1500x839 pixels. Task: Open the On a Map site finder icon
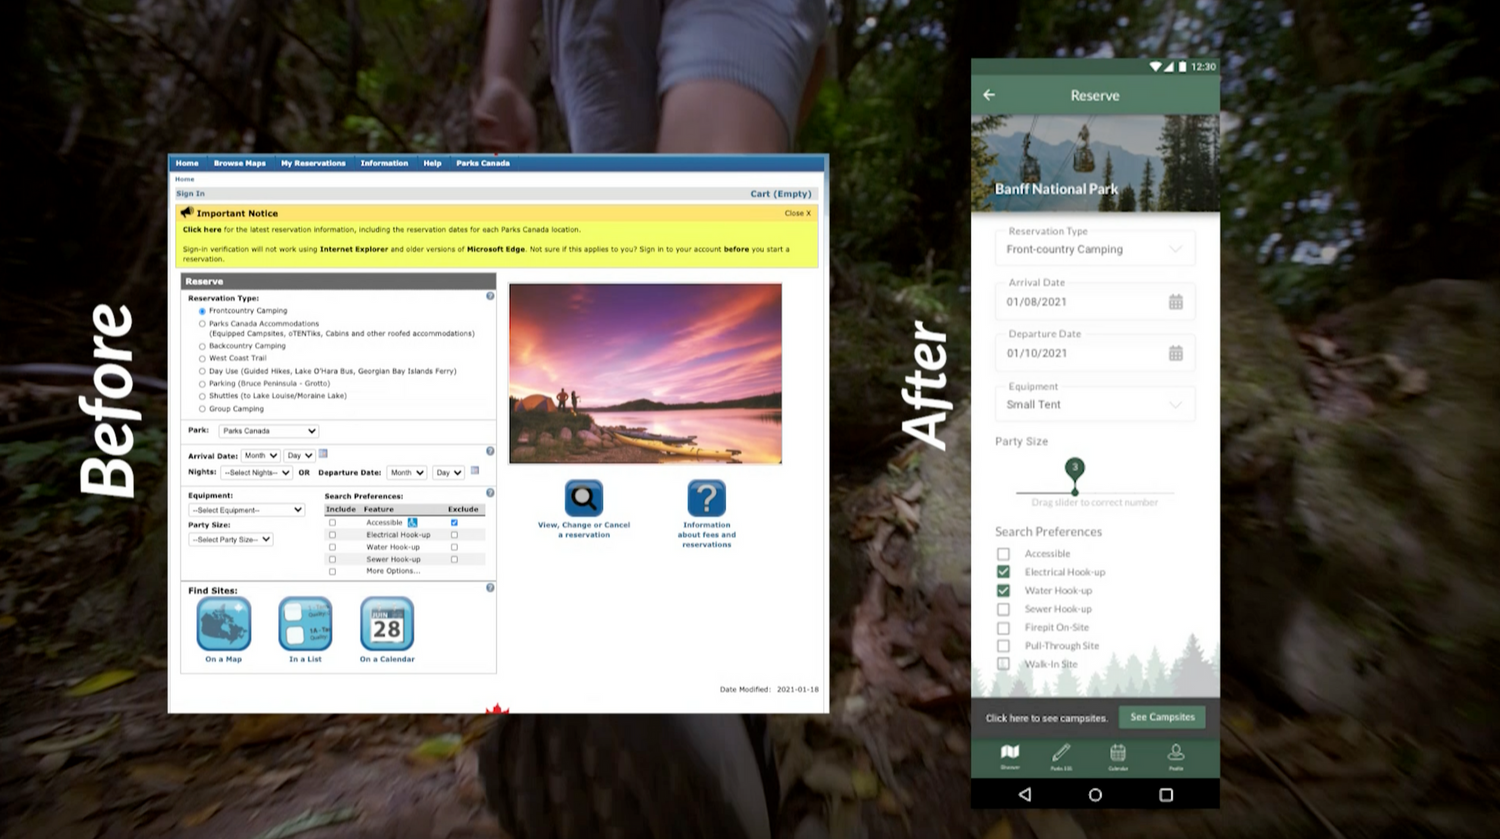224,624
